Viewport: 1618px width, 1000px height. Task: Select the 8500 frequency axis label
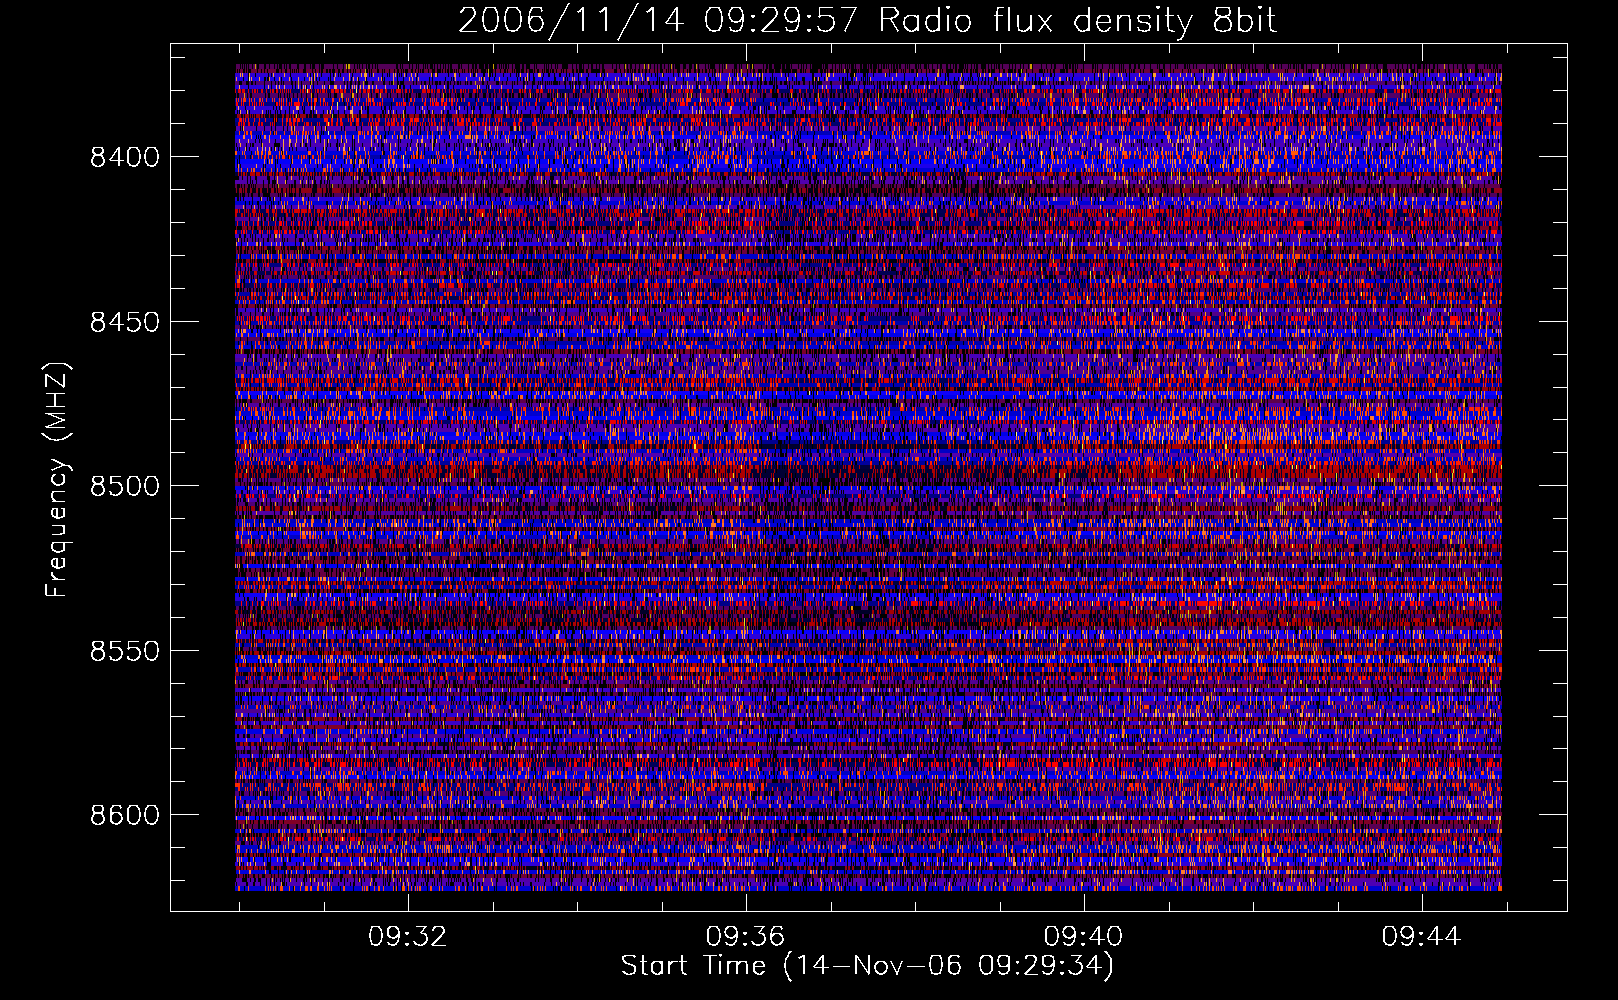125,486
